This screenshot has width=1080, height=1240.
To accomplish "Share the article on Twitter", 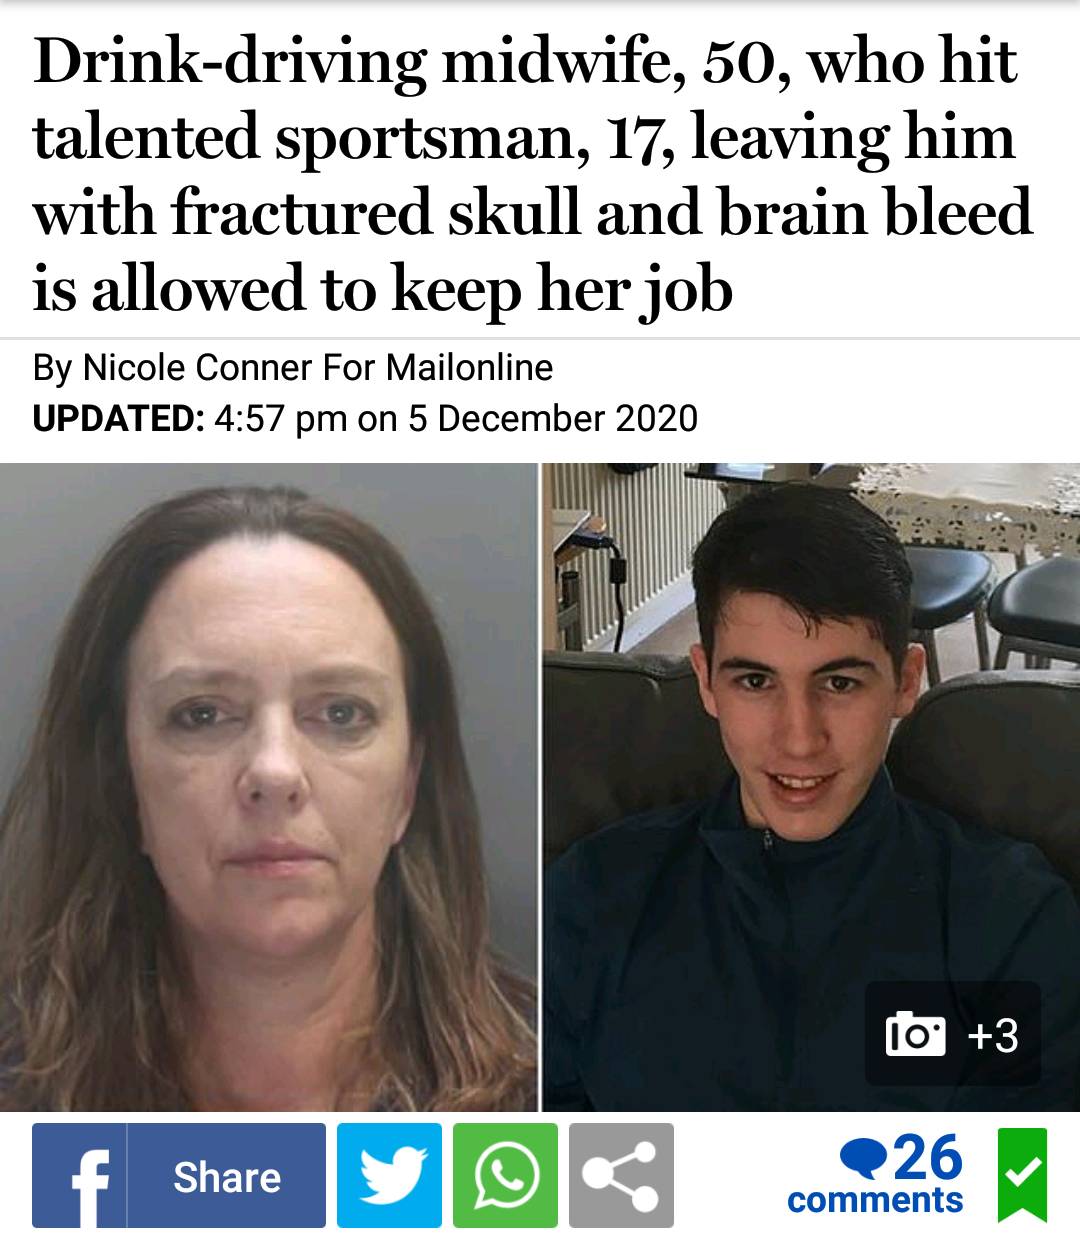I will point(389,1176).
